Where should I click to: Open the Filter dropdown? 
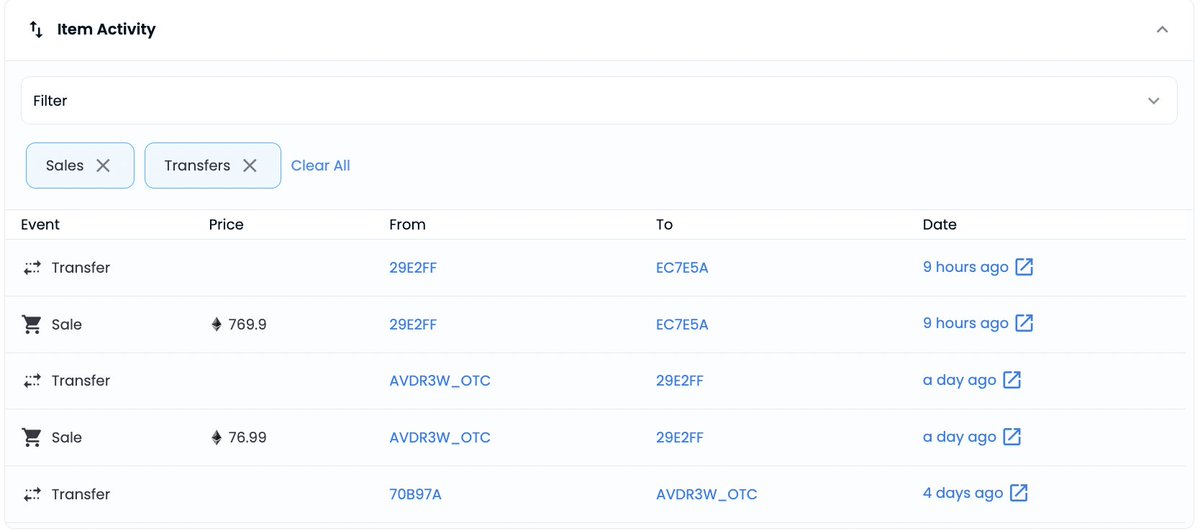(x=599, y=101)
